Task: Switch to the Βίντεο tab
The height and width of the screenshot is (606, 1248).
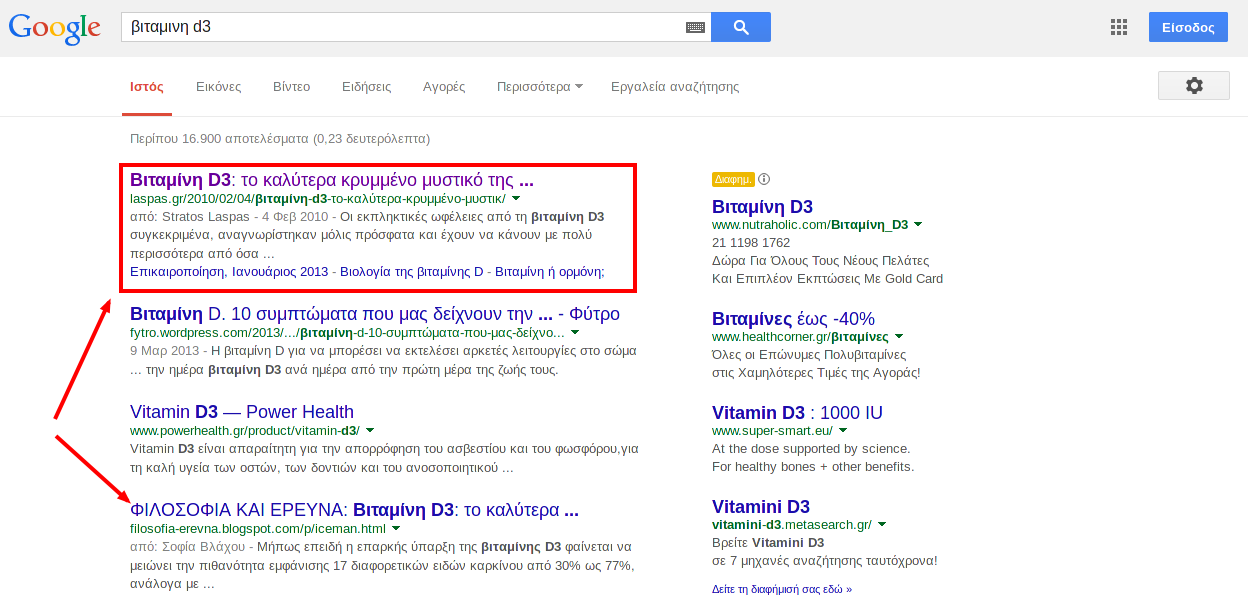Action: [x=292, y=87]
